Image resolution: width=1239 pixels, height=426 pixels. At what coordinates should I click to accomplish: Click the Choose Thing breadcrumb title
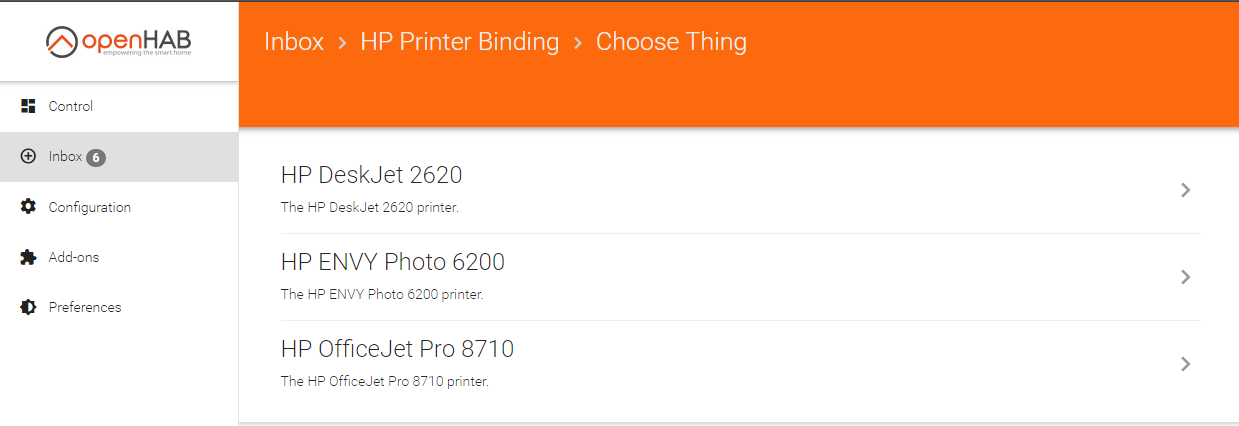(x=671, y=42)
